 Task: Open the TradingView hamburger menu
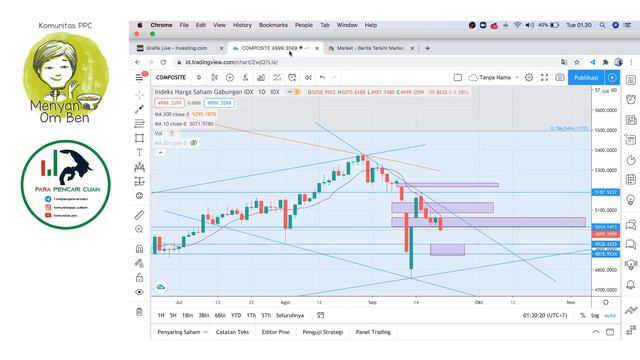pyautogui.click(x=139, y=77)
